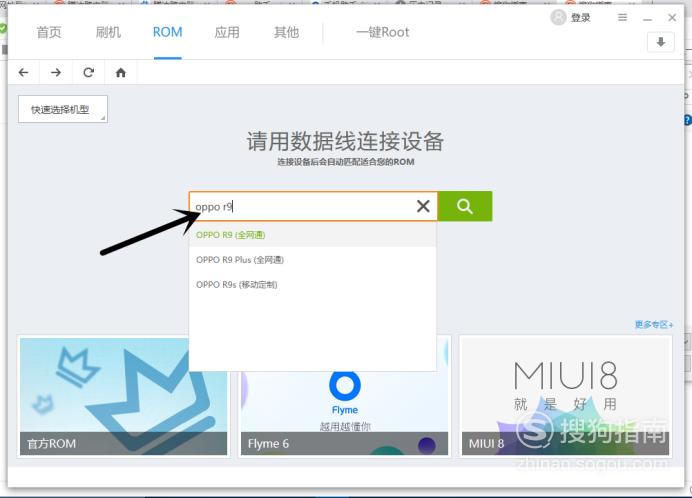Viewport: 692px width, 498px height.
Task: Switch to the 其他 tab
Action: point(286,32)
